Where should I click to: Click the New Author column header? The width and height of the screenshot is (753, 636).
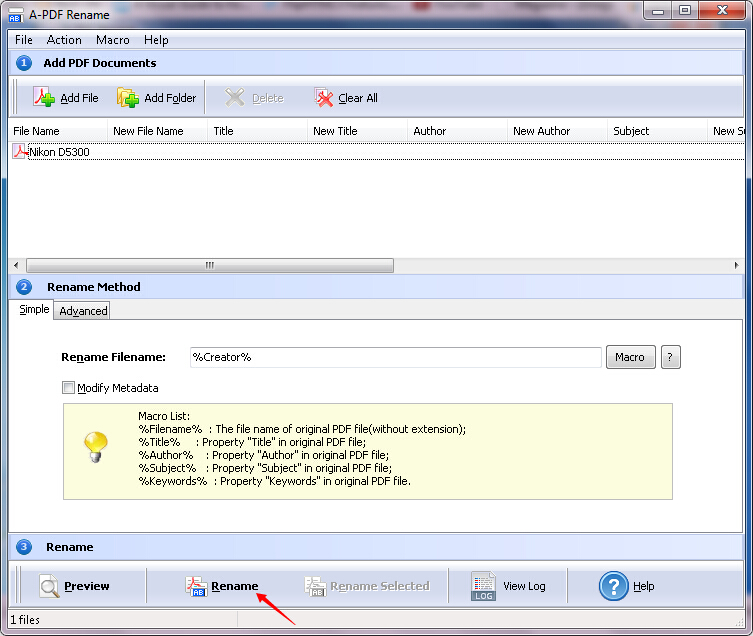click(557, 131)
